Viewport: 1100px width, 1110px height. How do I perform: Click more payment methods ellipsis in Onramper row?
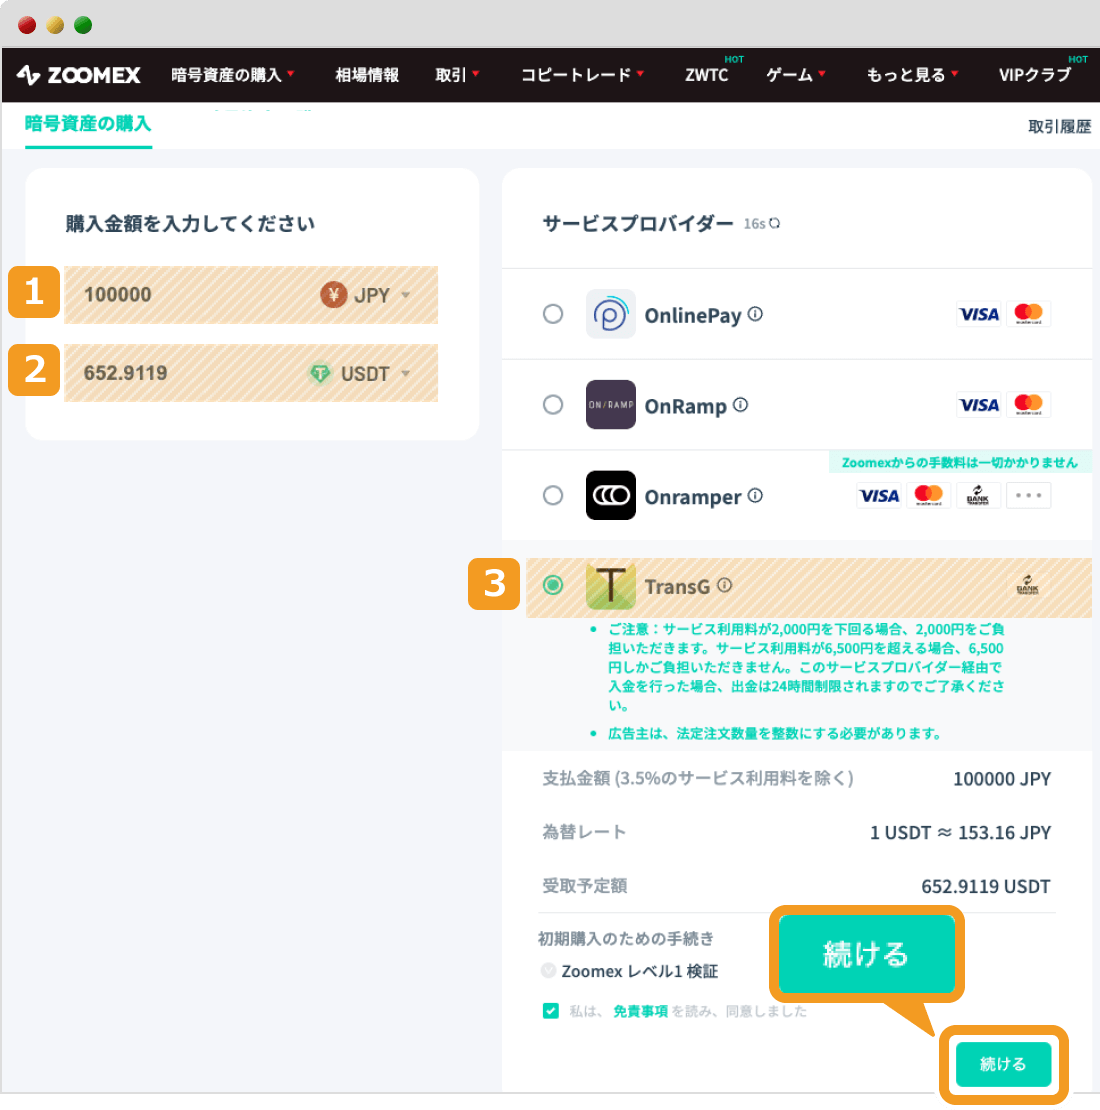point(1028,496)
